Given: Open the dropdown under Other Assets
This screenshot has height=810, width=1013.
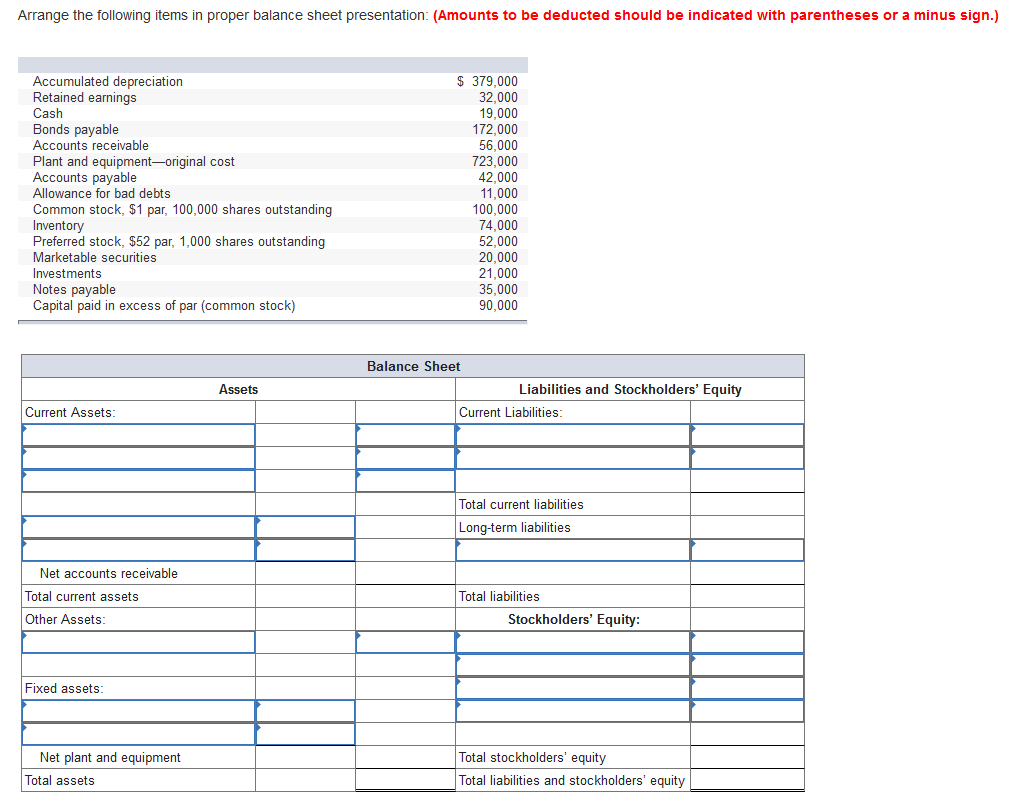Looking at the screenshot, I should [x=138, y=641].
